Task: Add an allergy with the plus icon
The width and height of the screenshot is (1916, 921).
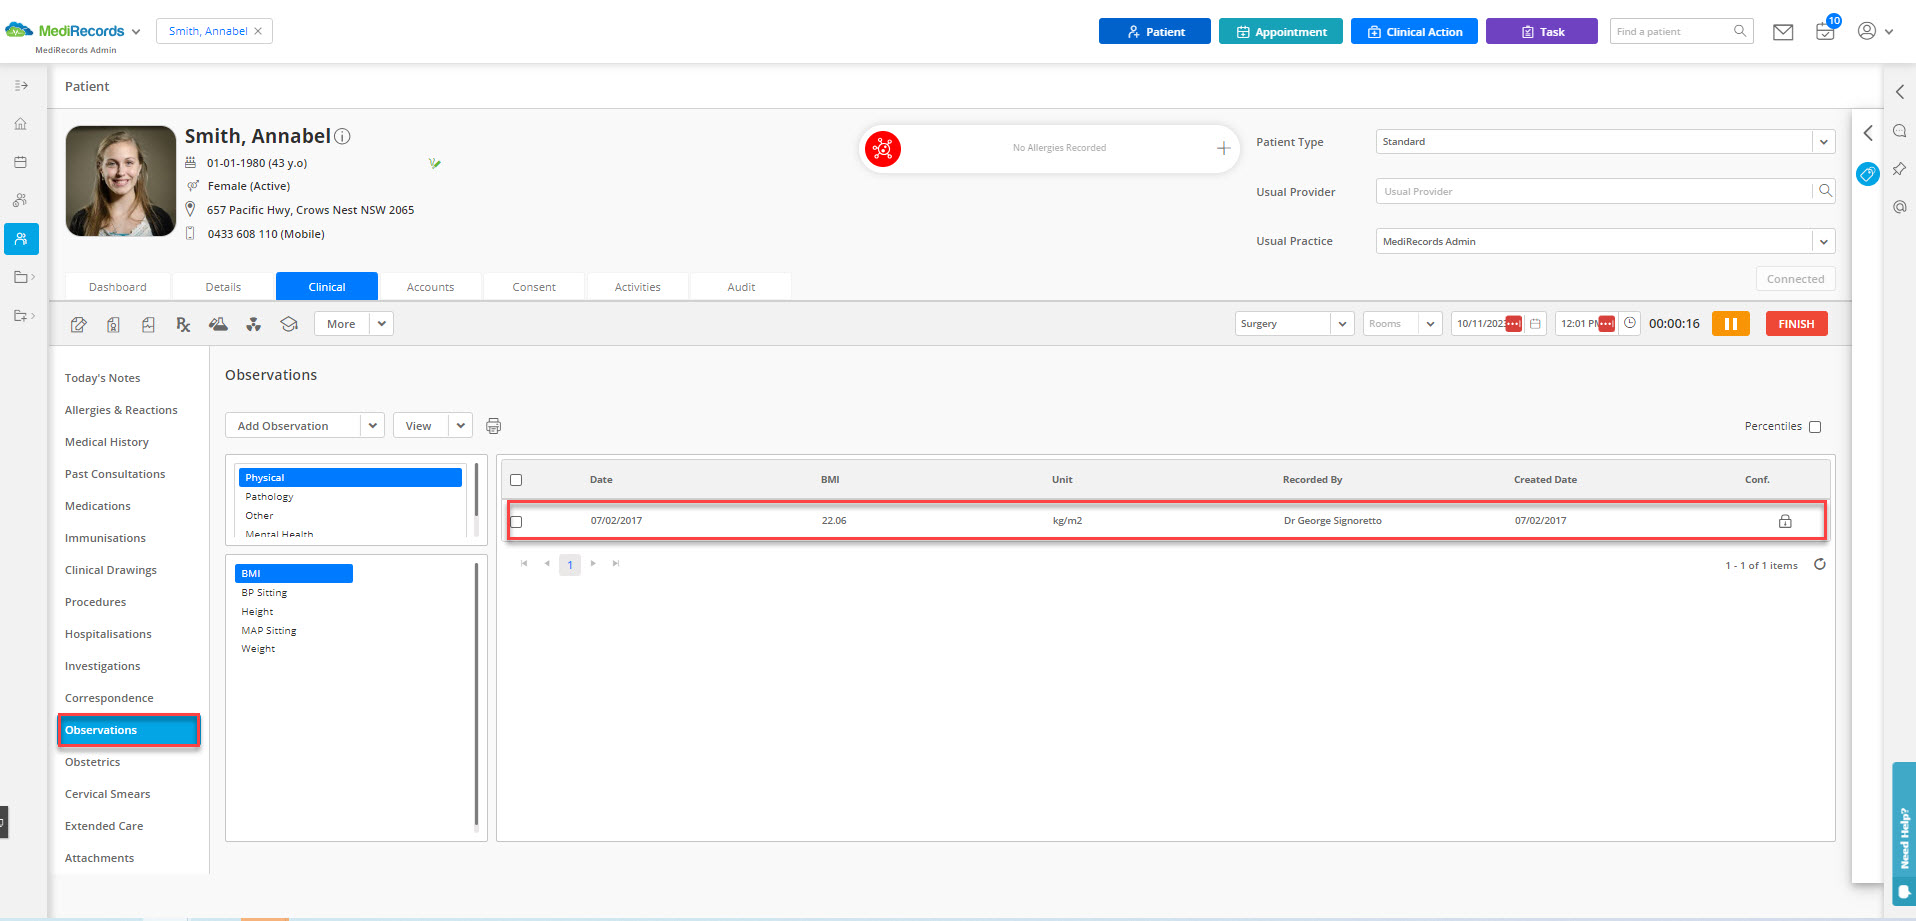Action: [1223, 148]
